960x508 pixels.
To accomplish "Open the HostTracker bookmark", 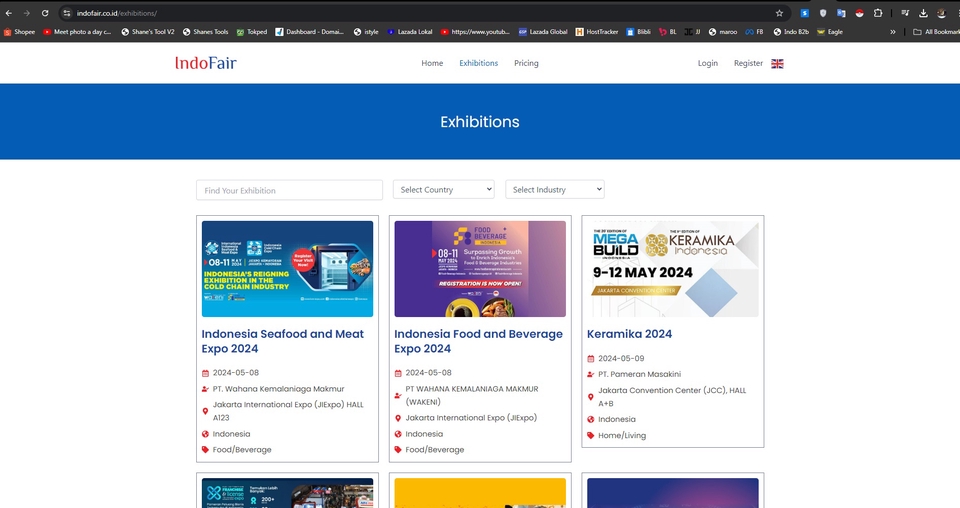I will pos(597,32).
